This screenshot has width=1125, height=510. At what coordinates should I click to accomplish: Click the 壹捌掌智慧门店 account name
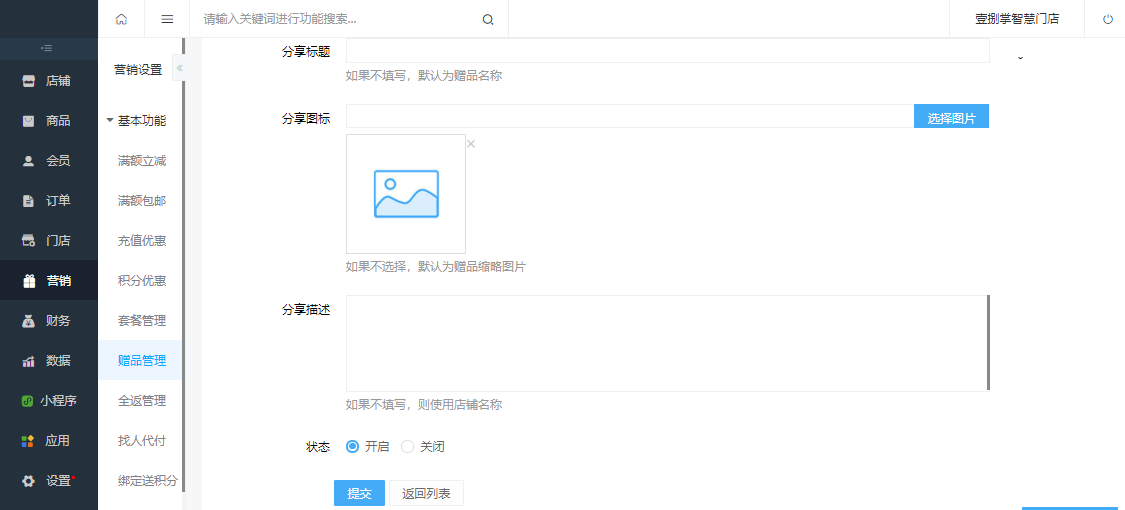coord(1017,19)
